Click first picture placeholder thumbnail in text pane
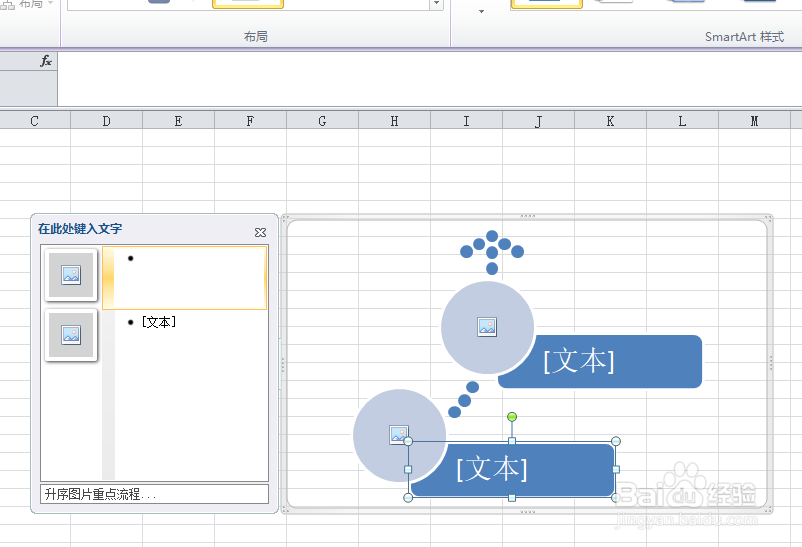 point(71,275)
